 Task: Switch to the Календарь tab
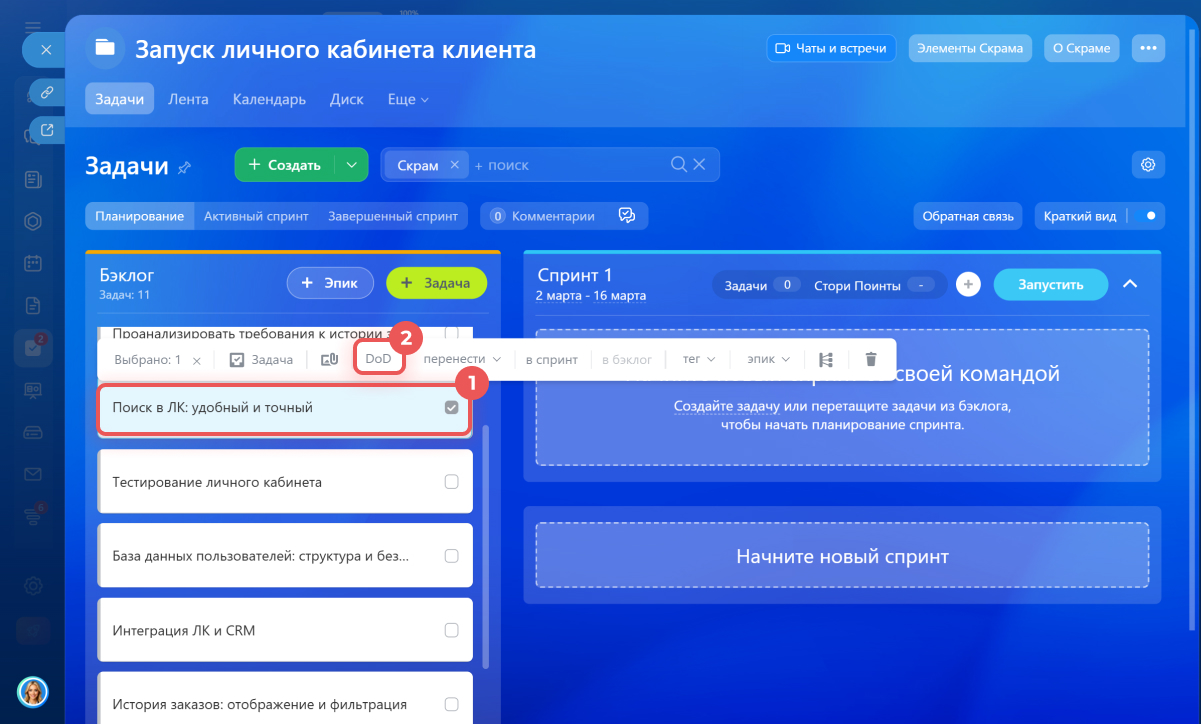tap(269, 99)
